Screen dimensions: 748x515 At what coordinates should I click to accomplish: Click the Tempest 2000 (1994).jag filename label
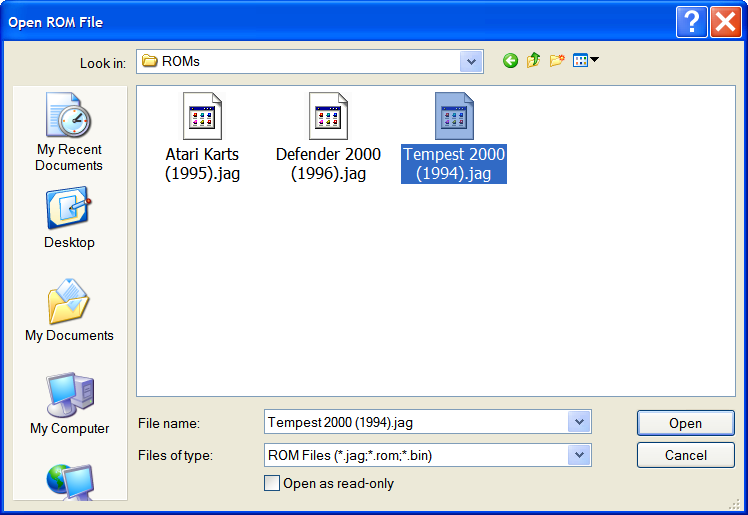tap(454, 164)
